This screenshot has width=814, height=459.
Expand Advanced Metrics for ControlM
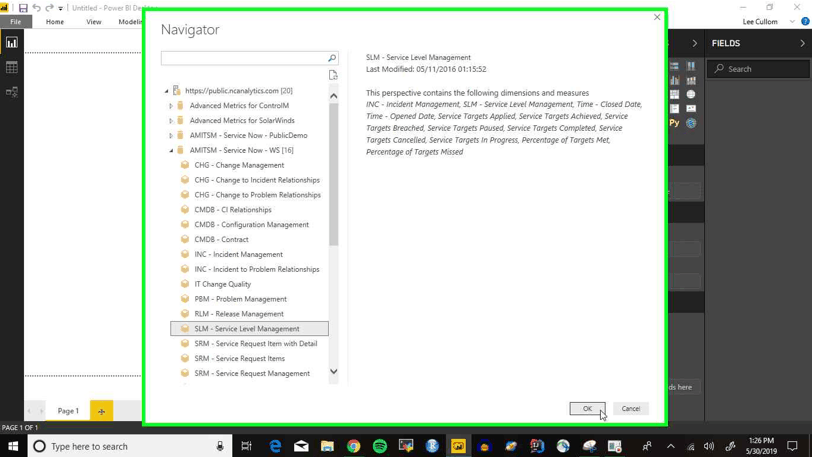coord(171,106)
